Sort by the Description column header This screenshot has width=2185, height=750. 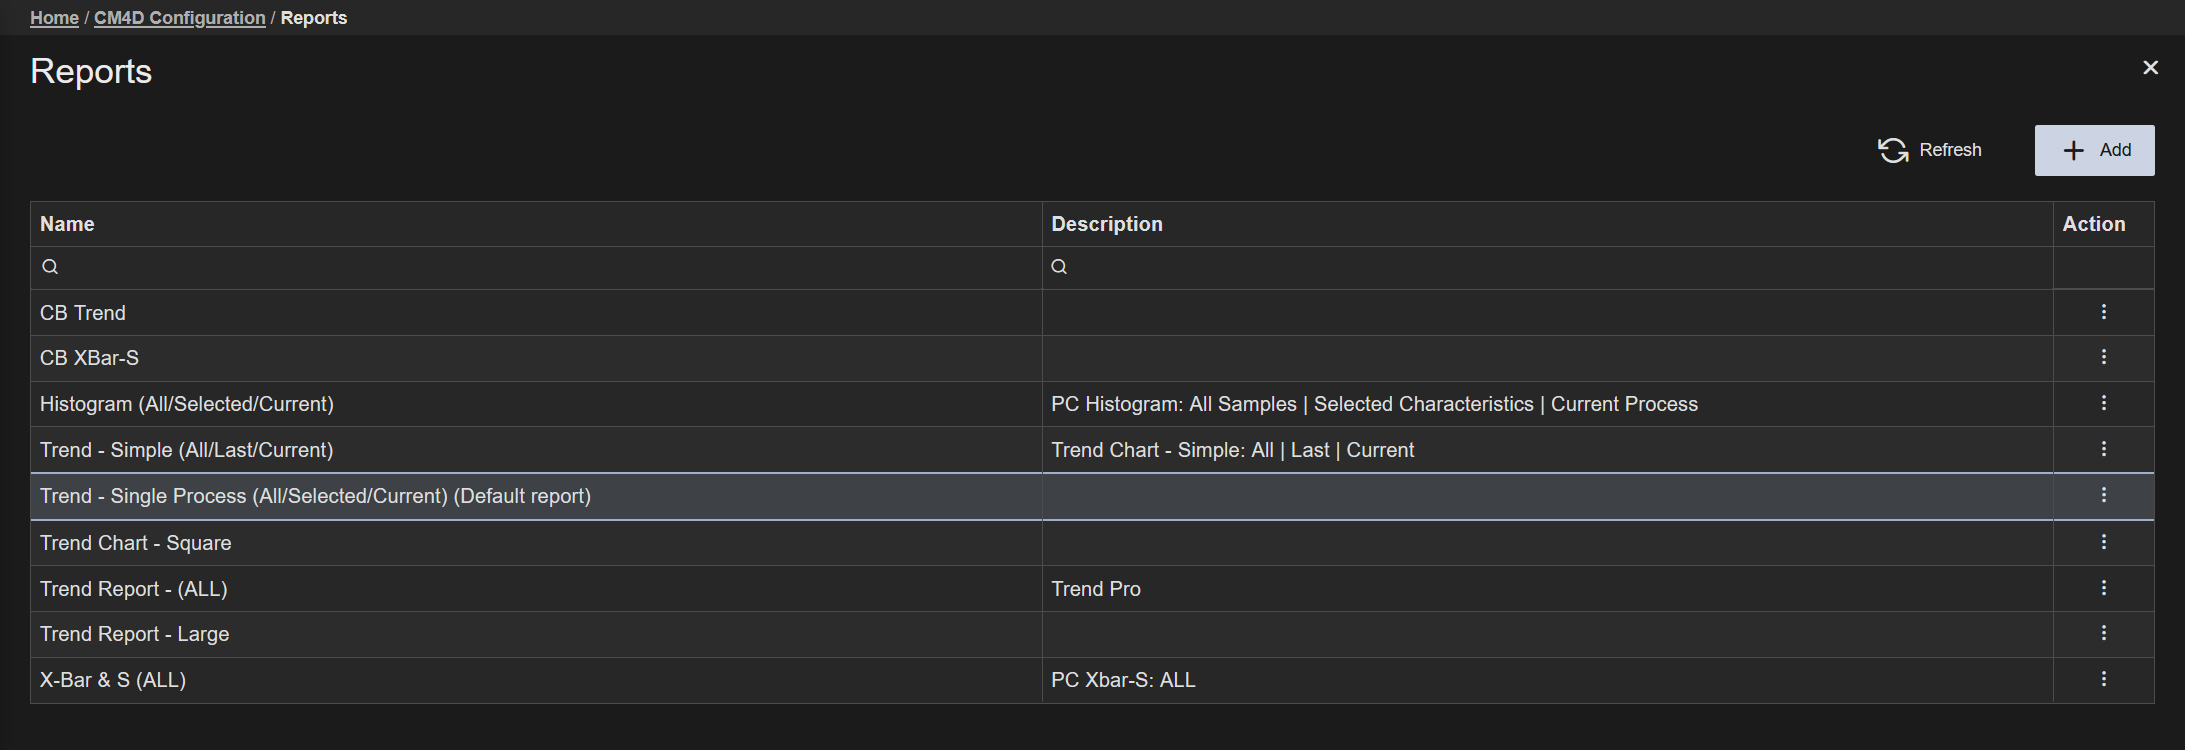(1106, 224)
